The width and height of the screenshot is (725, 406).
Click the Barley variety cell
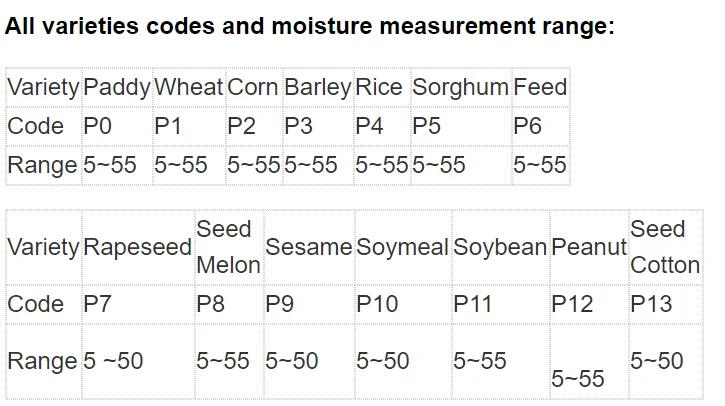pos(317,87)
